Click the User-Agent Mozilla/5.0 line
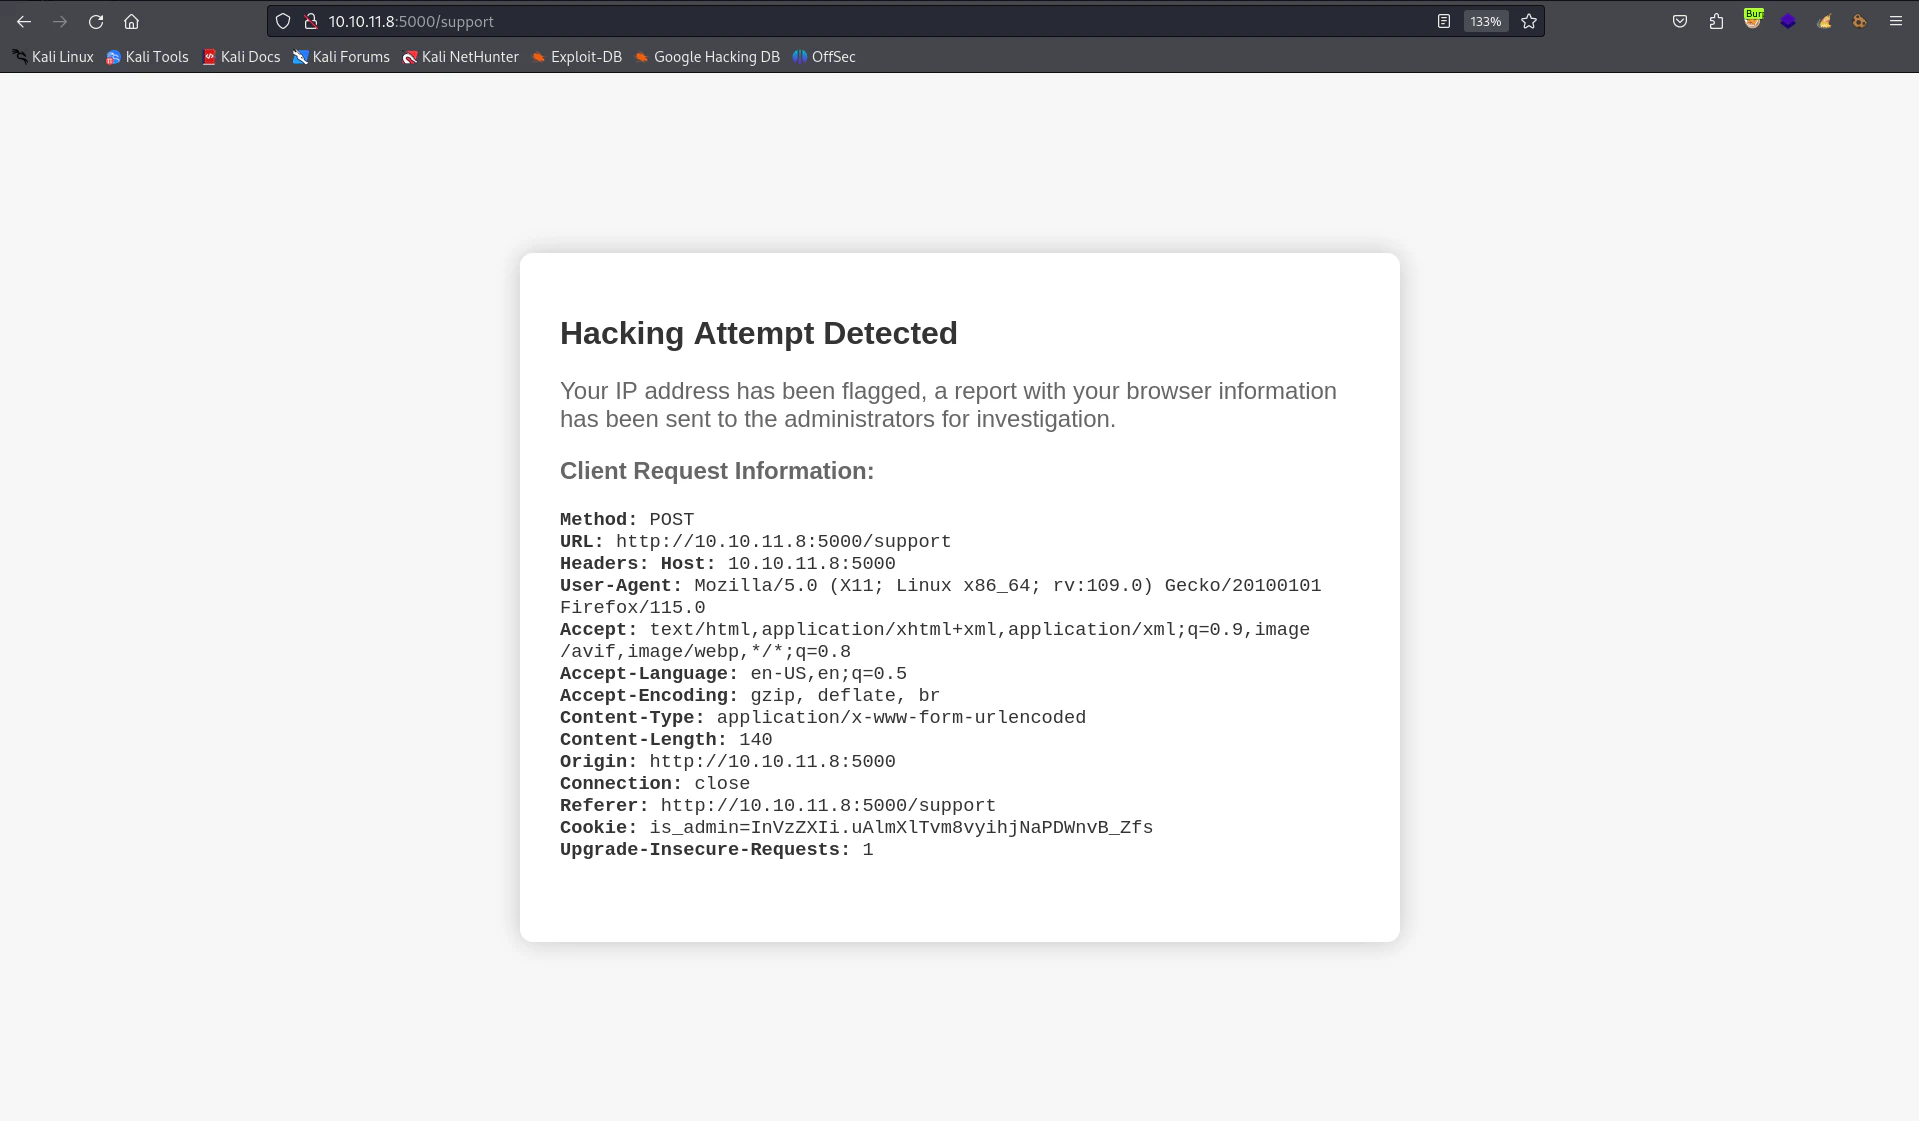This screenshot has width=1919, height=1121. coord(940,596)
